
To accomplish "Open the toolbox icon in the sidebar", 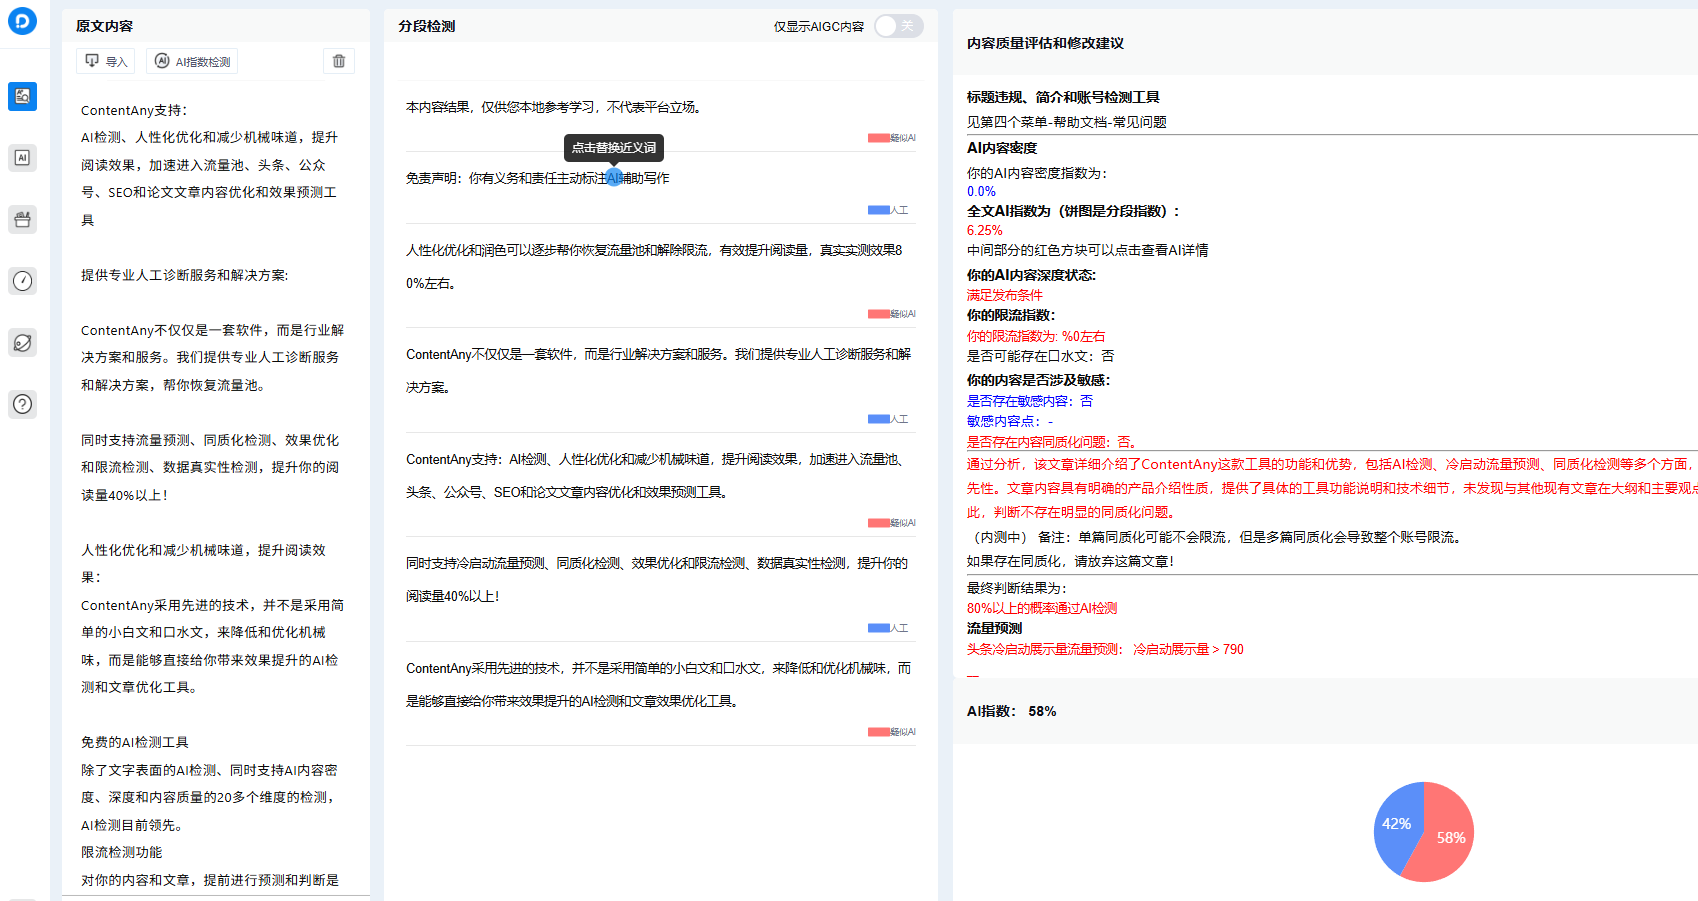I will (22, 219).
